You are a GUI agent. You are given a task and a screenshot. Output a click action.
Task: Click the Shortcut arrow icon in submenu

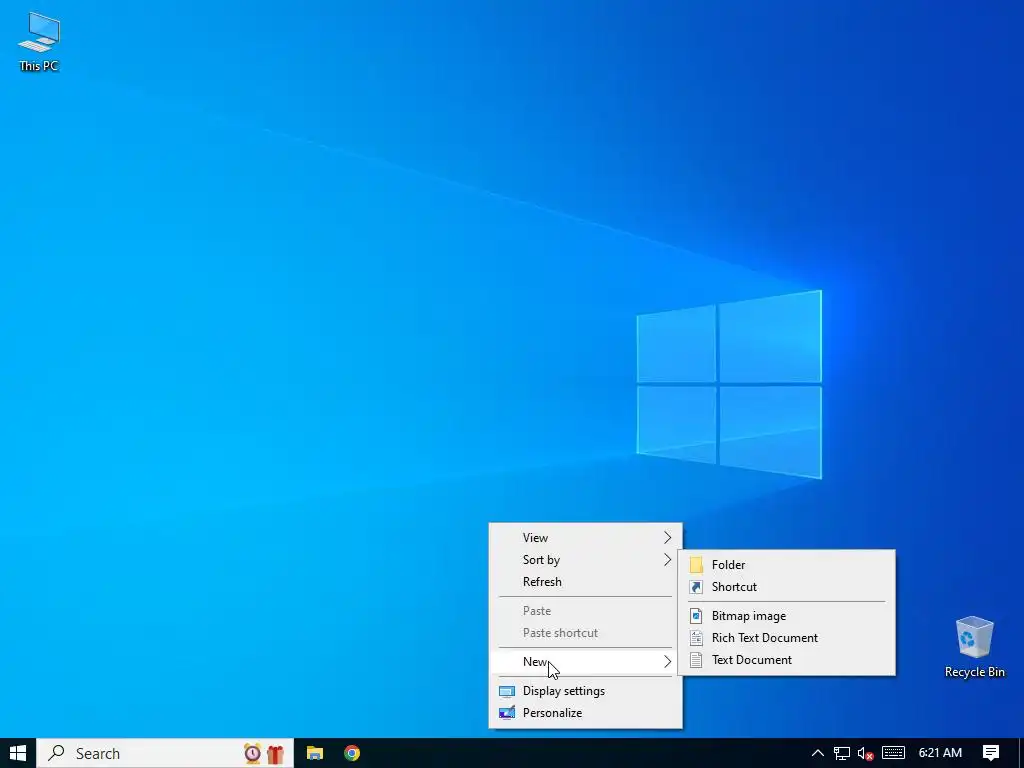coord(696,586)
